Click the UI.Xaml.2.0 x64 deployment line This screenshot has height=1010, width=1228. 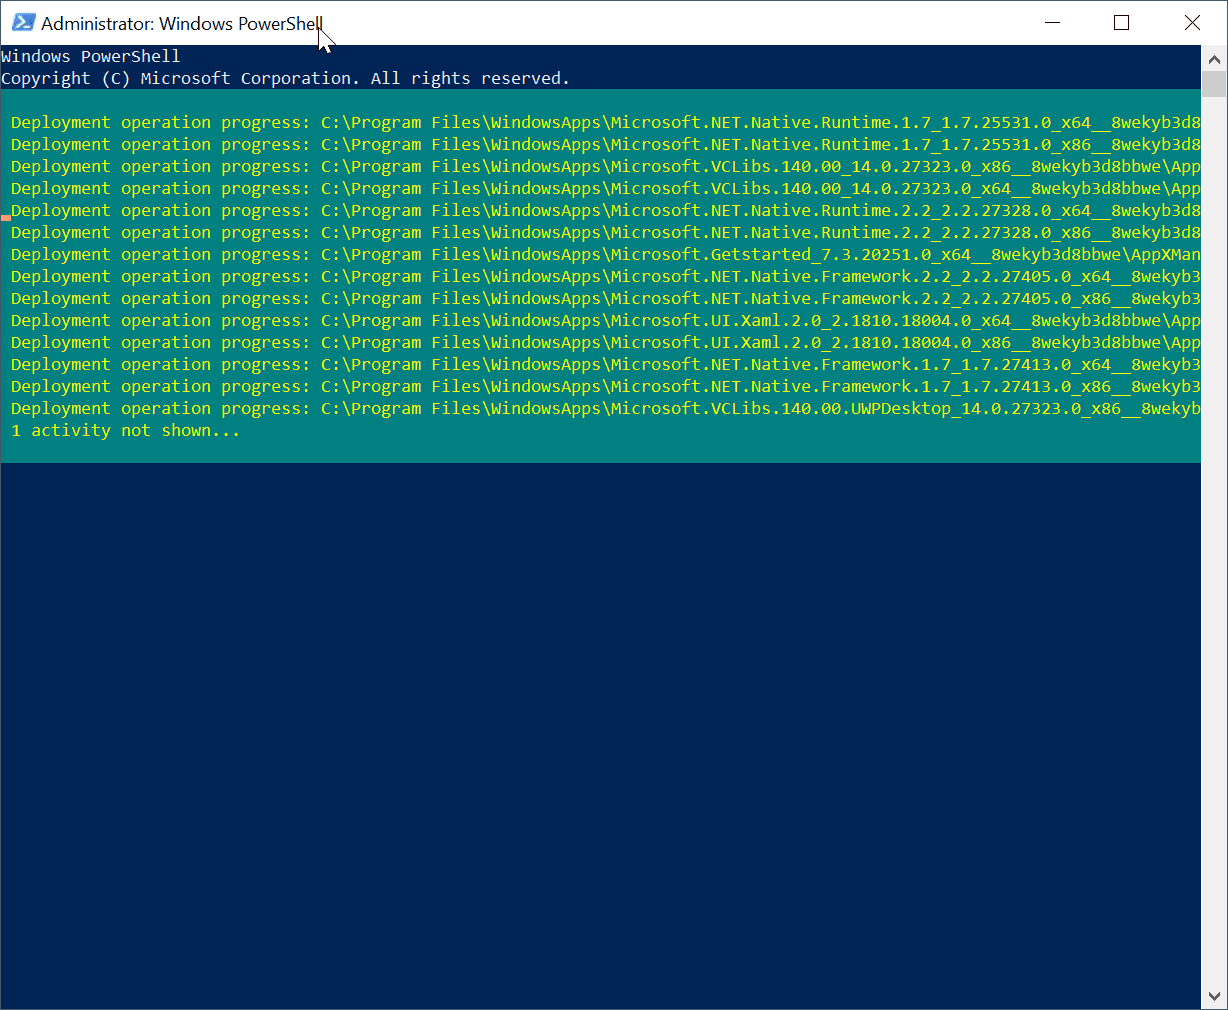[x=600, y=321]
